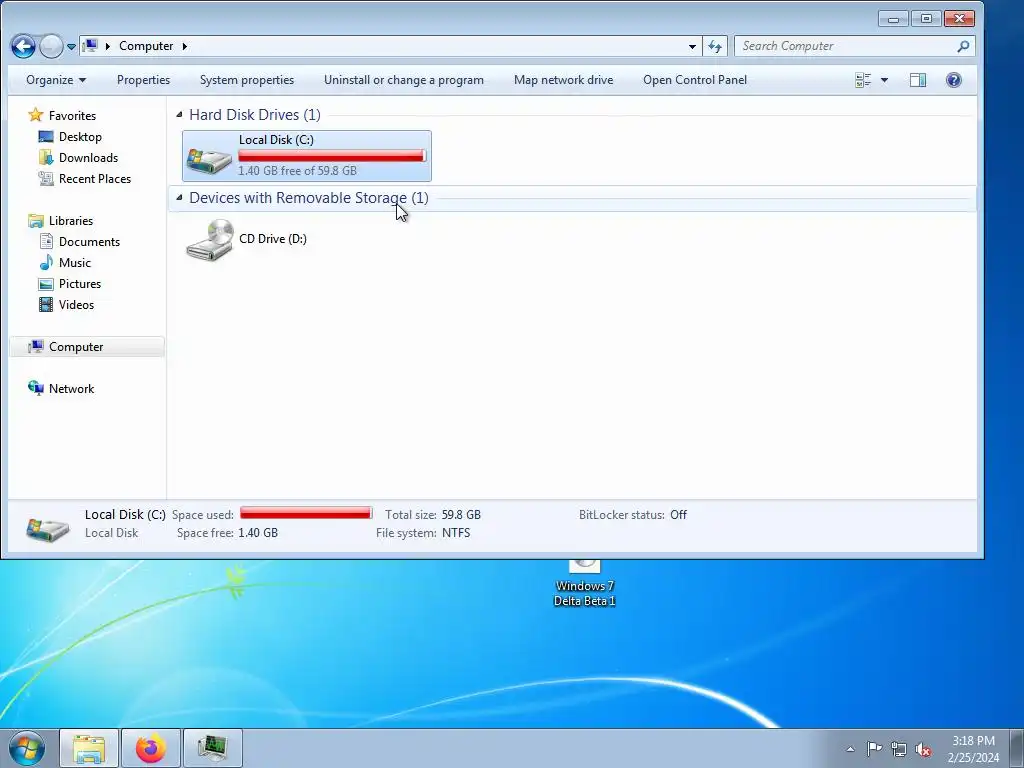This screenshot has width=1024, height=768.
Task: Open the Pictures library
Action: pyautogui.click(x=80, y=283)
